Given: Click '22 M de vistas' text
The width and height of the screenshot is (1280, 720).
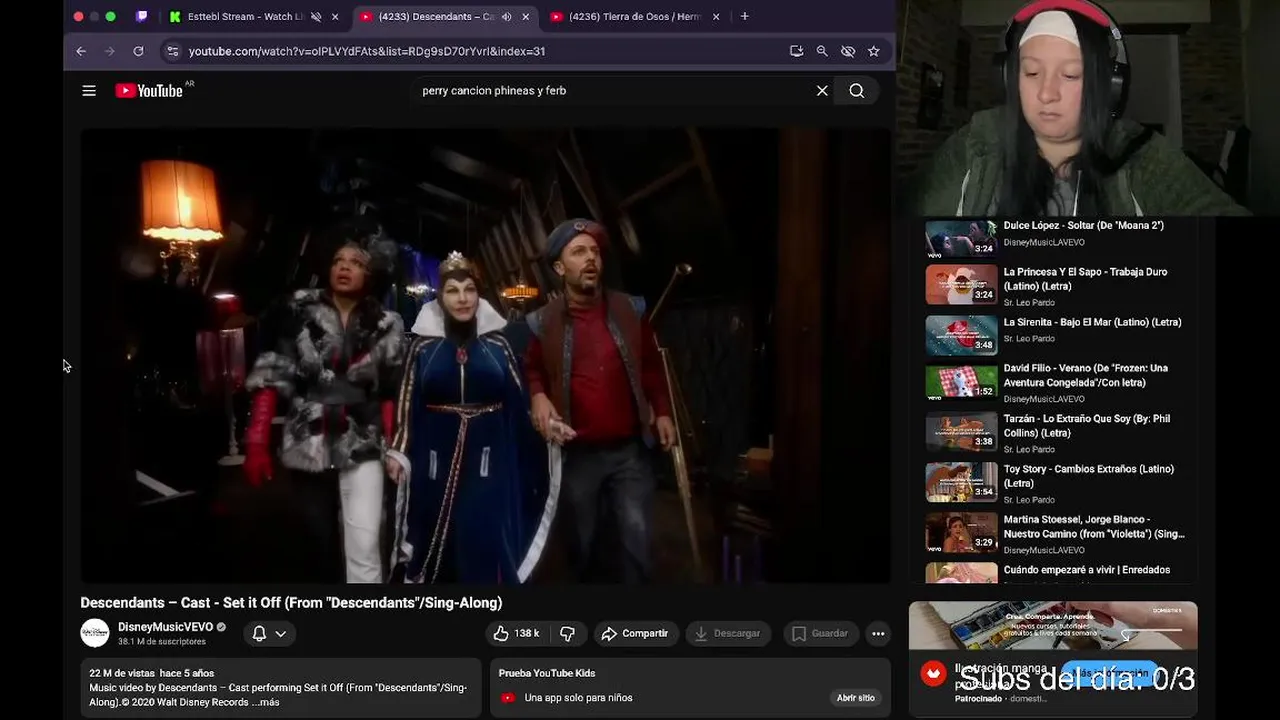Looking at the screenshot, I should click(x=122, y=674).
